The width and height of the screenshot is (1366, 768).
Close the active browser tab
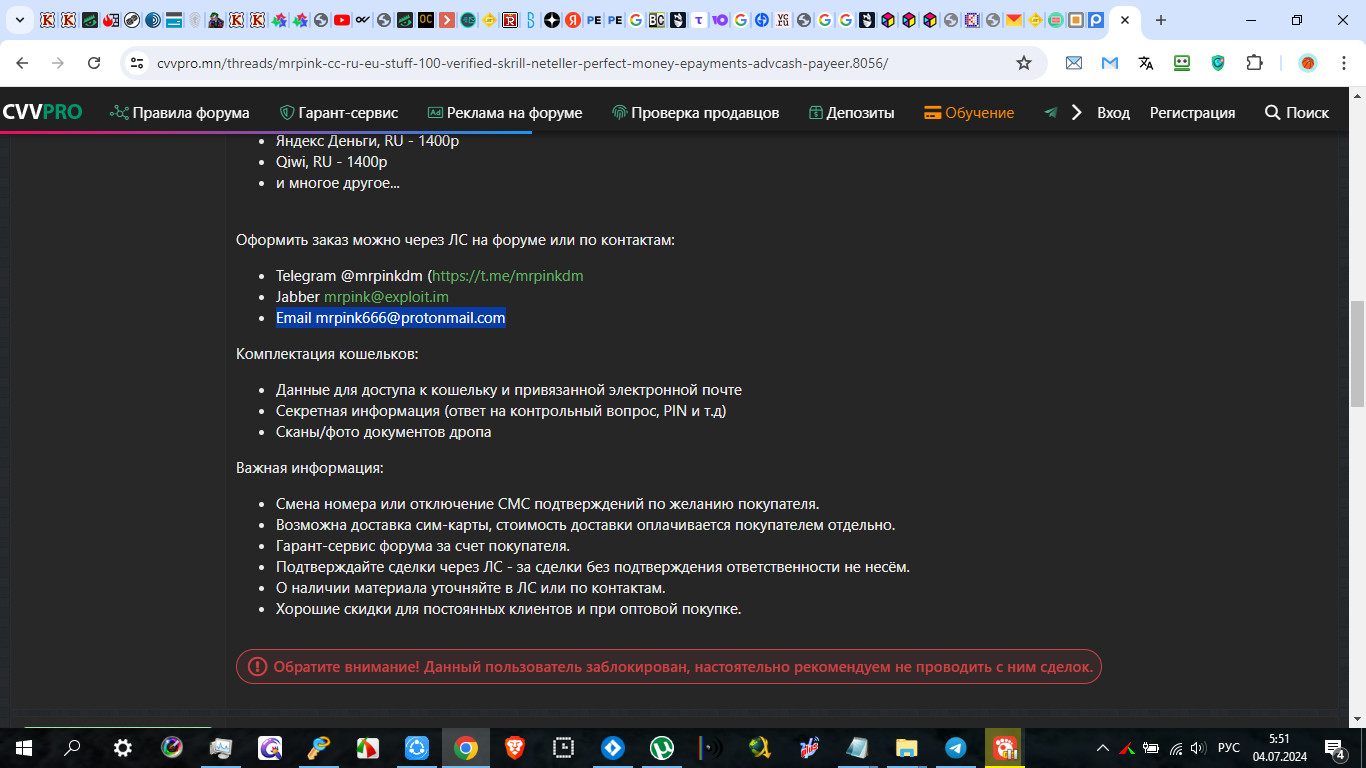[1125, 20]
